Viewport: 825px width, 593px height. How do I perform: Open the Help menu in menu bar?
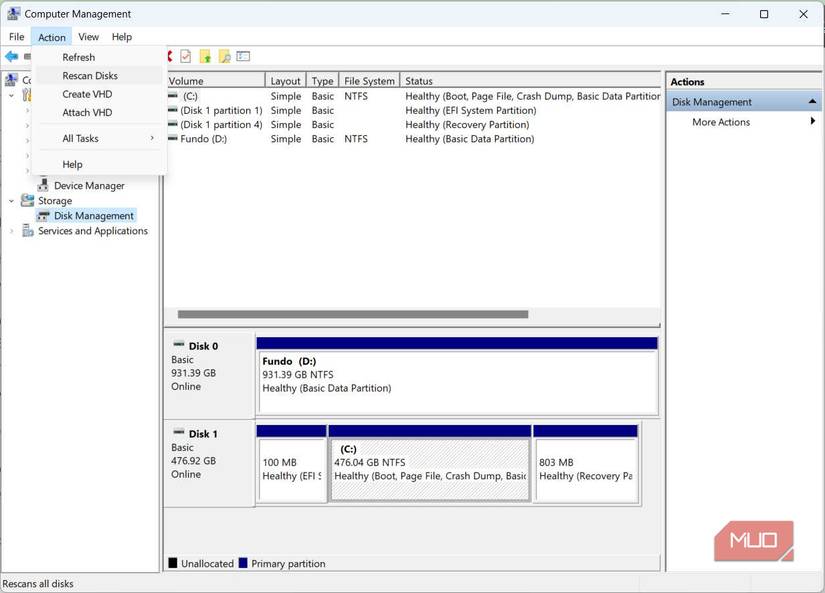pos(122,37)
